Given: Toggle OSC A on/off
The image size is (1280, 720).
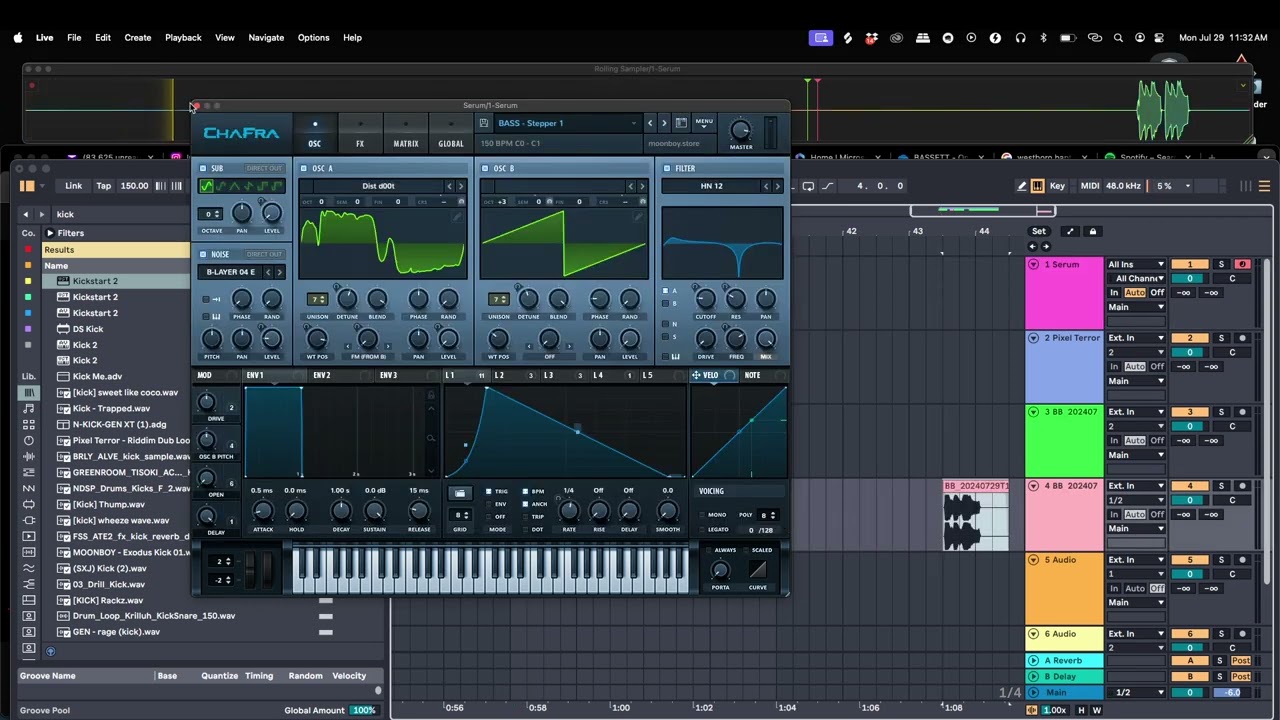Looking at the screenshot, I should (304, 168).
